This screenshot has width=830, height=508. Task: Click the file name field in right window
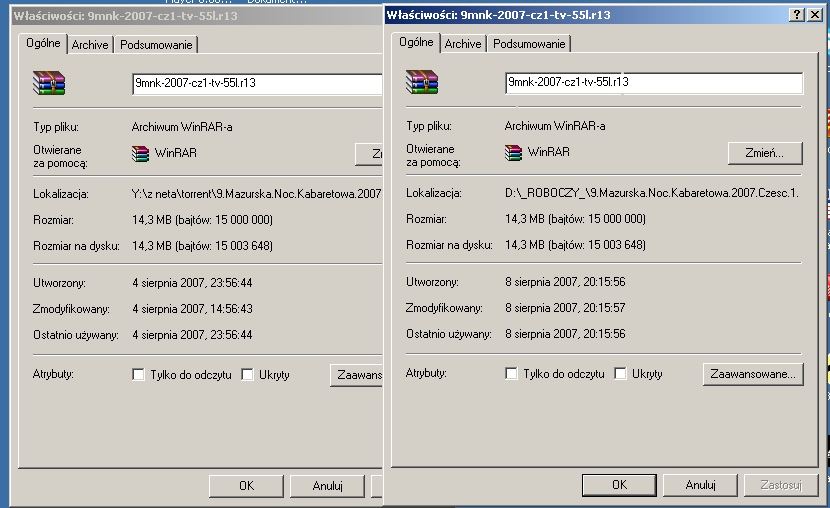pyautogui.click(x=654, y=83)
